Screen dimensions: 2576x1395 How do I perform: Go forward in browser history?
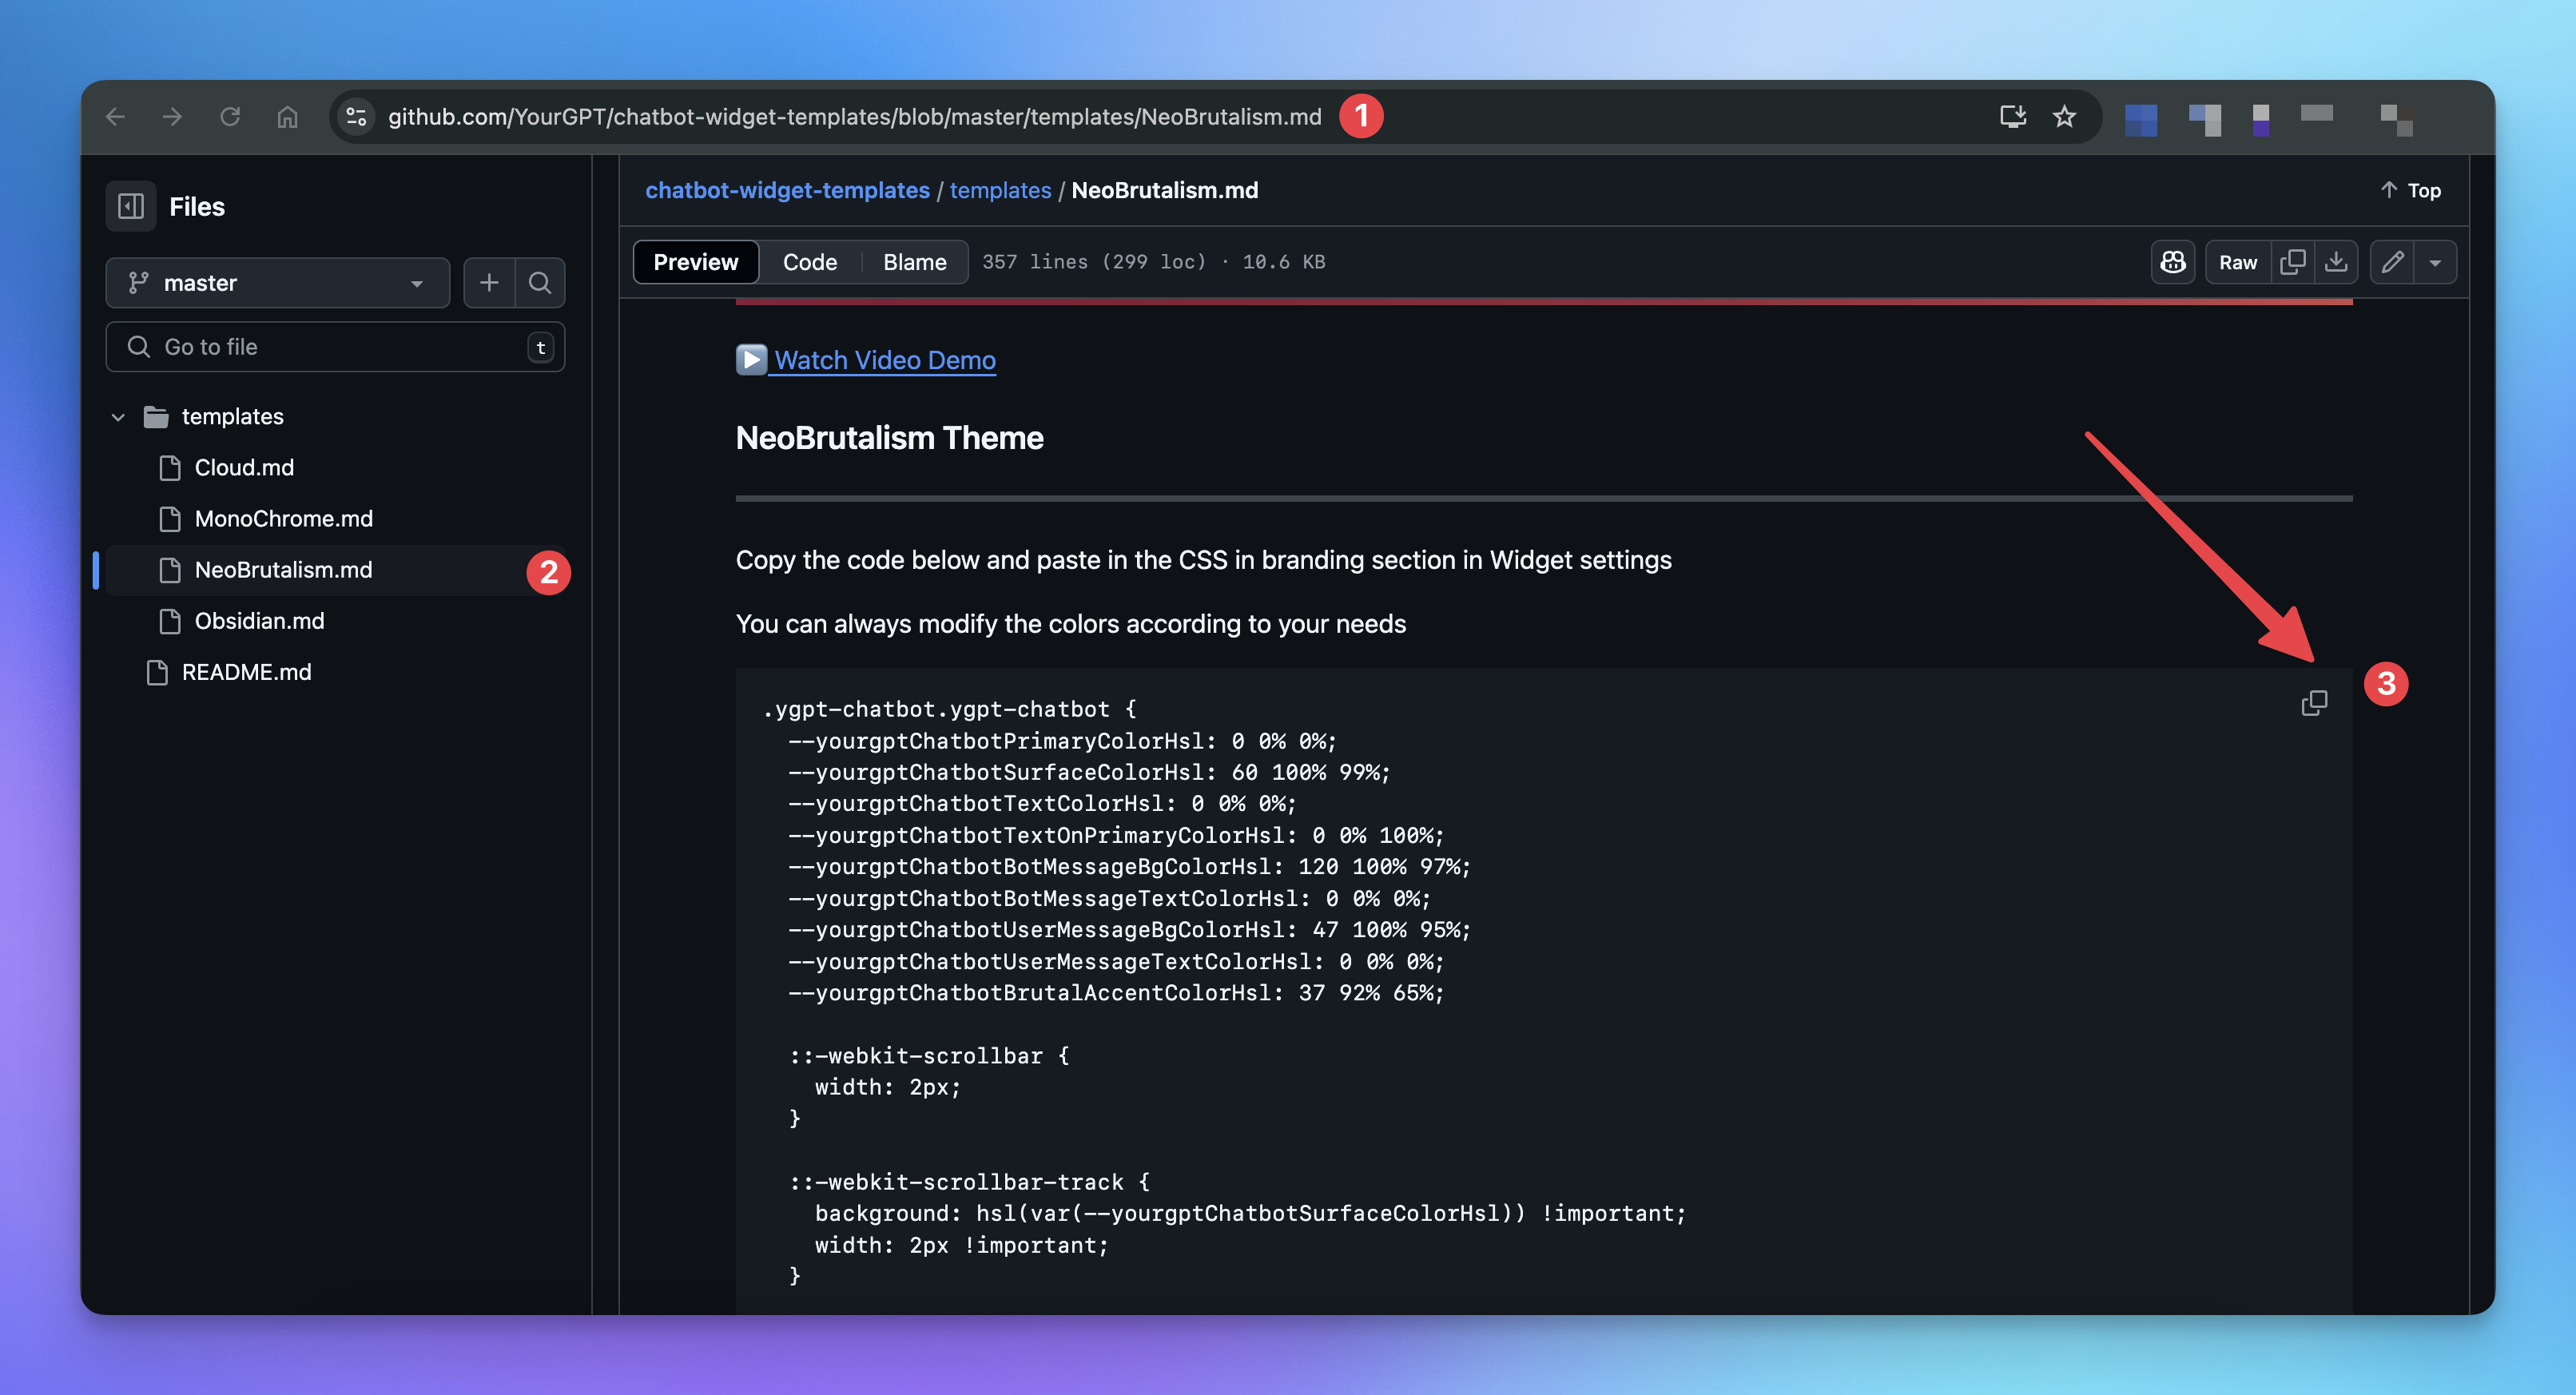pyautogui.click(x=172, y=117)
